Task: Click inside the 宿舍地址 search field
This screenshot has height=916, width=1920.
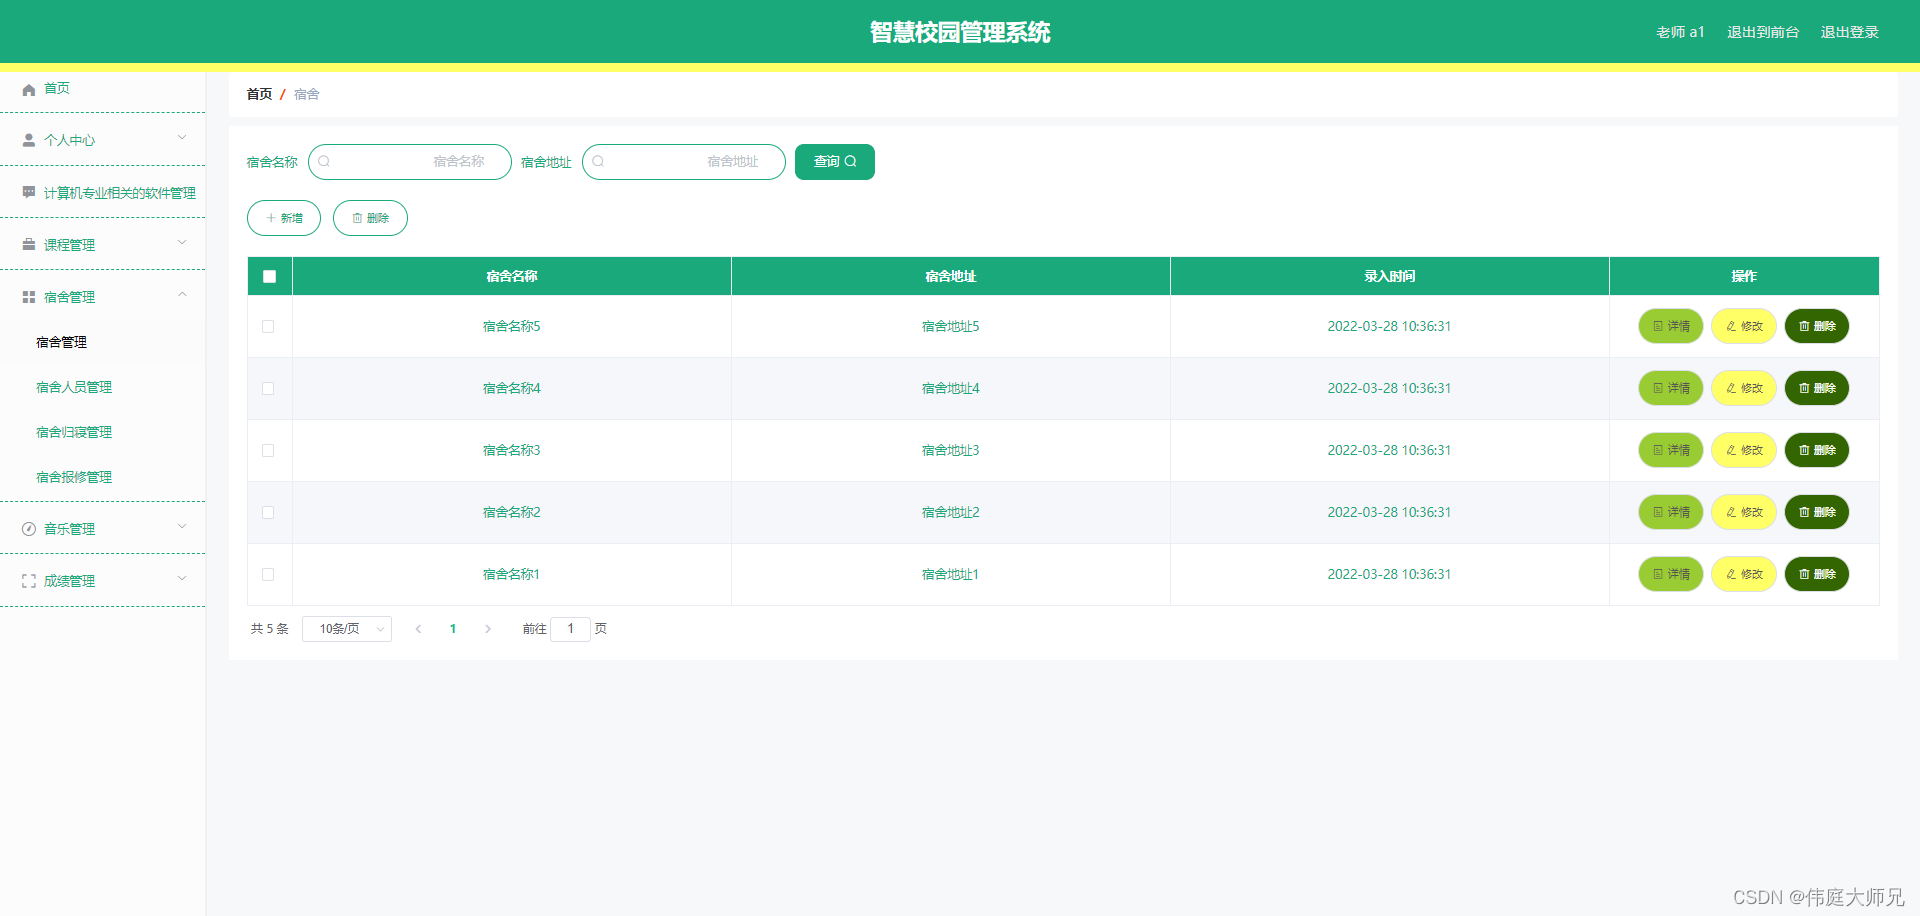Action: [x=683, y=161]
